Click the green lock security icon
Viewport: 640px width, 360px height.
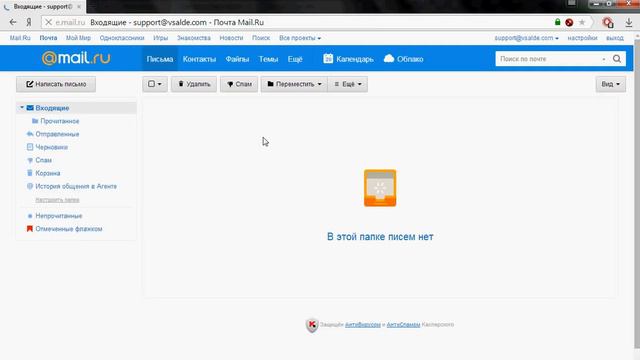(x=557, y=22)
